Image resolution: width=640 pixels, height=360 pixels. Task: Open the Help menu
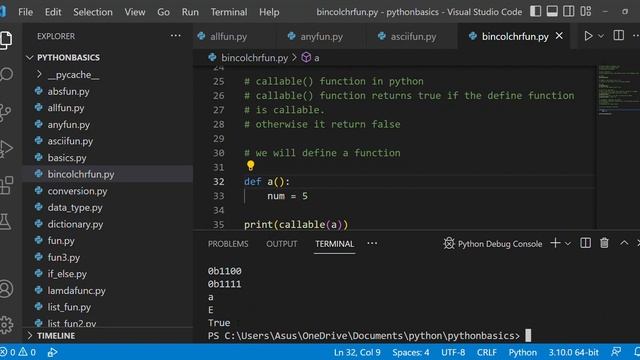click(269, 12)
